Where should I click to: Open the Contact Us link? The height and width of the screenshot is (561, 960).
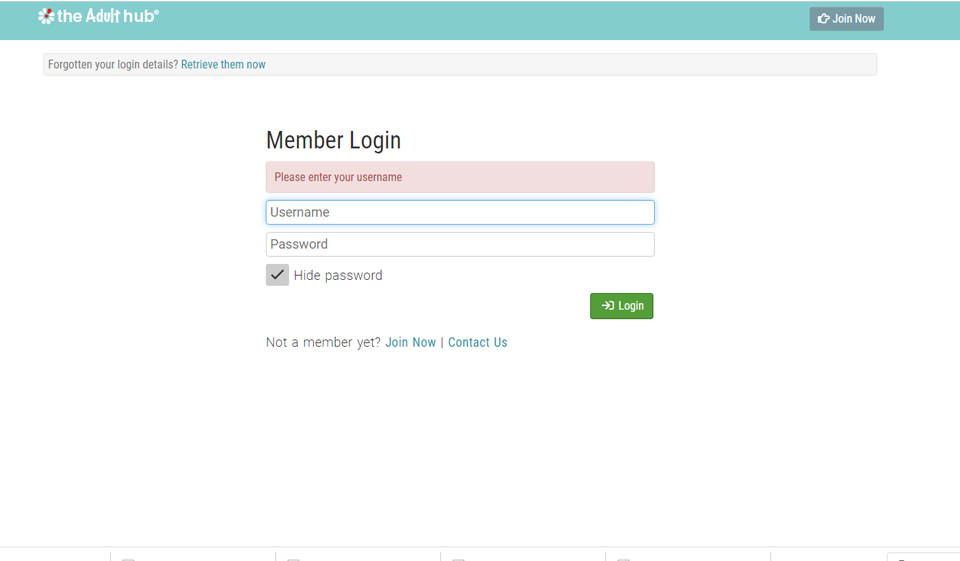(x=477, y=342)
